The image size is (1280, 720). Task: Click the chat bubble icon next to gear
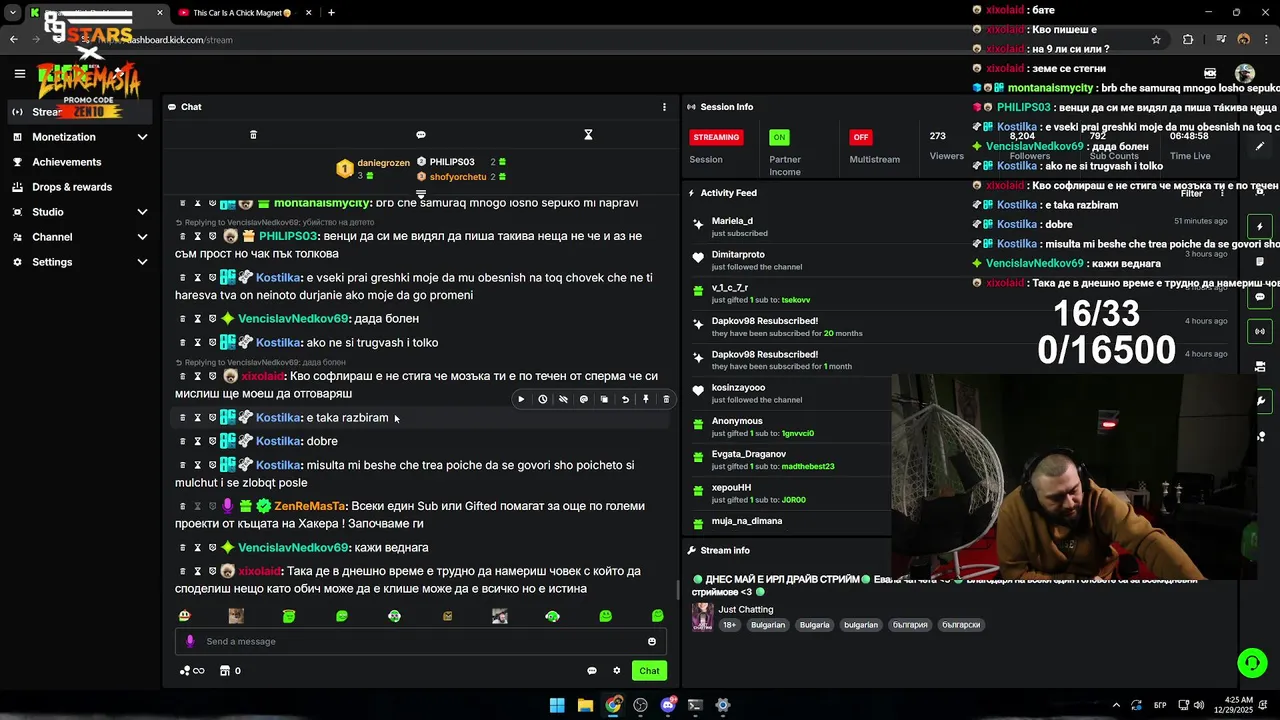592,671
